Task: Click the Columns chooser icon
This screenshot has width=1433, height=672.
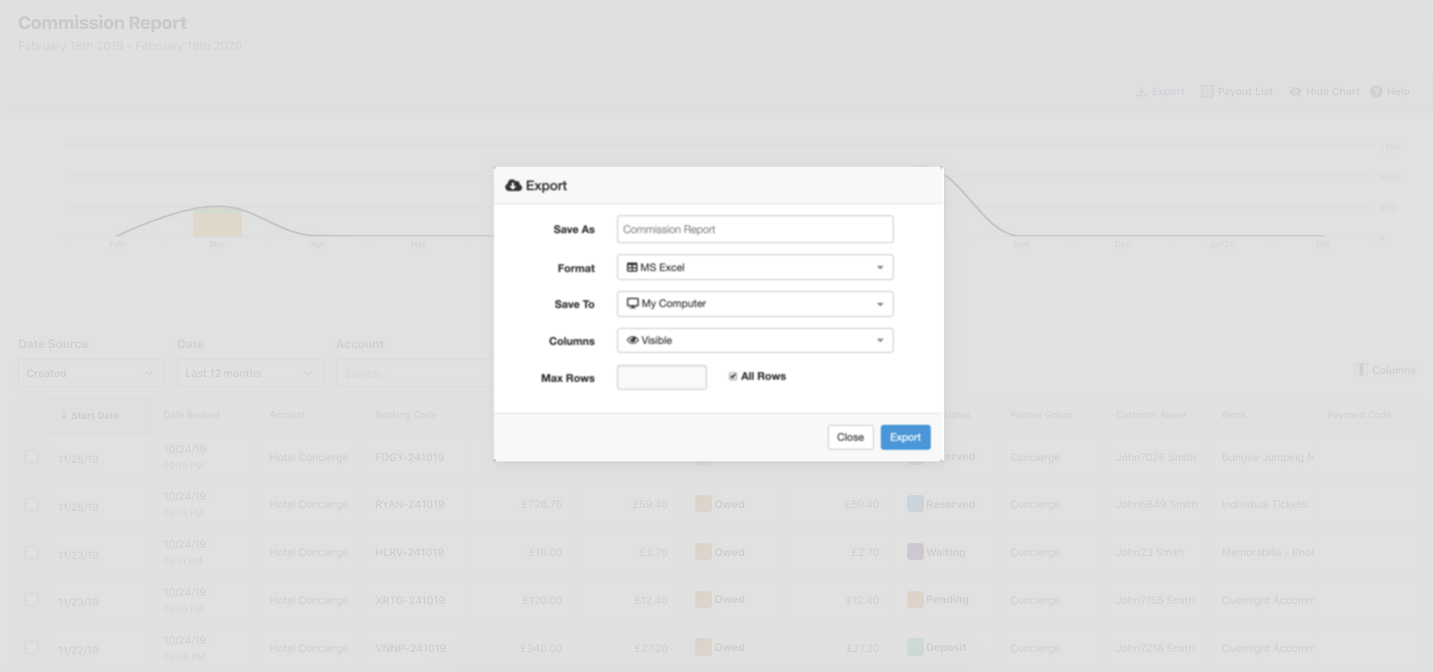Action: [1361, 370]
